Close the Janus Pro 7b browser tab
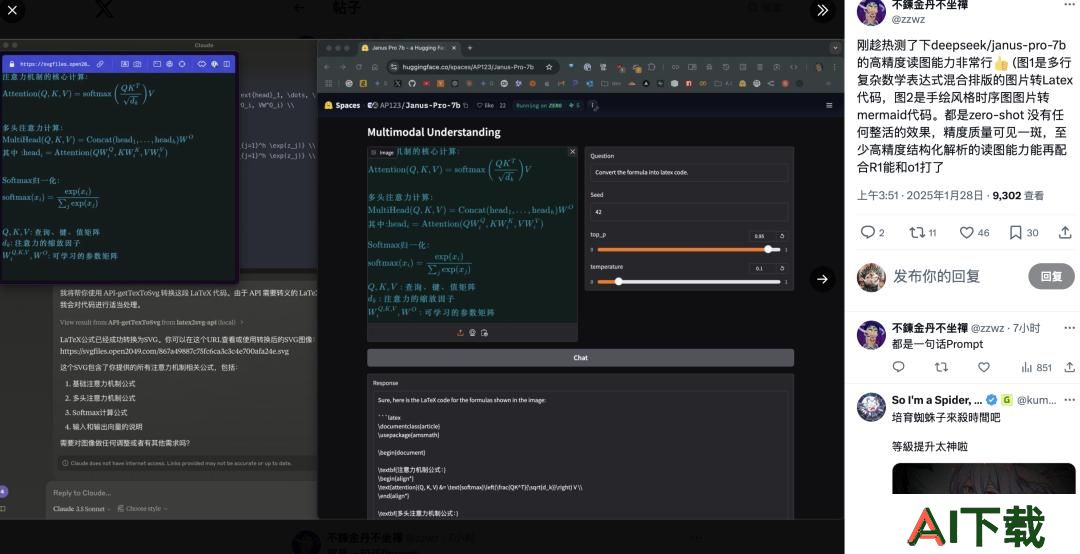The image size is (1080, 554). click(454, 48)
